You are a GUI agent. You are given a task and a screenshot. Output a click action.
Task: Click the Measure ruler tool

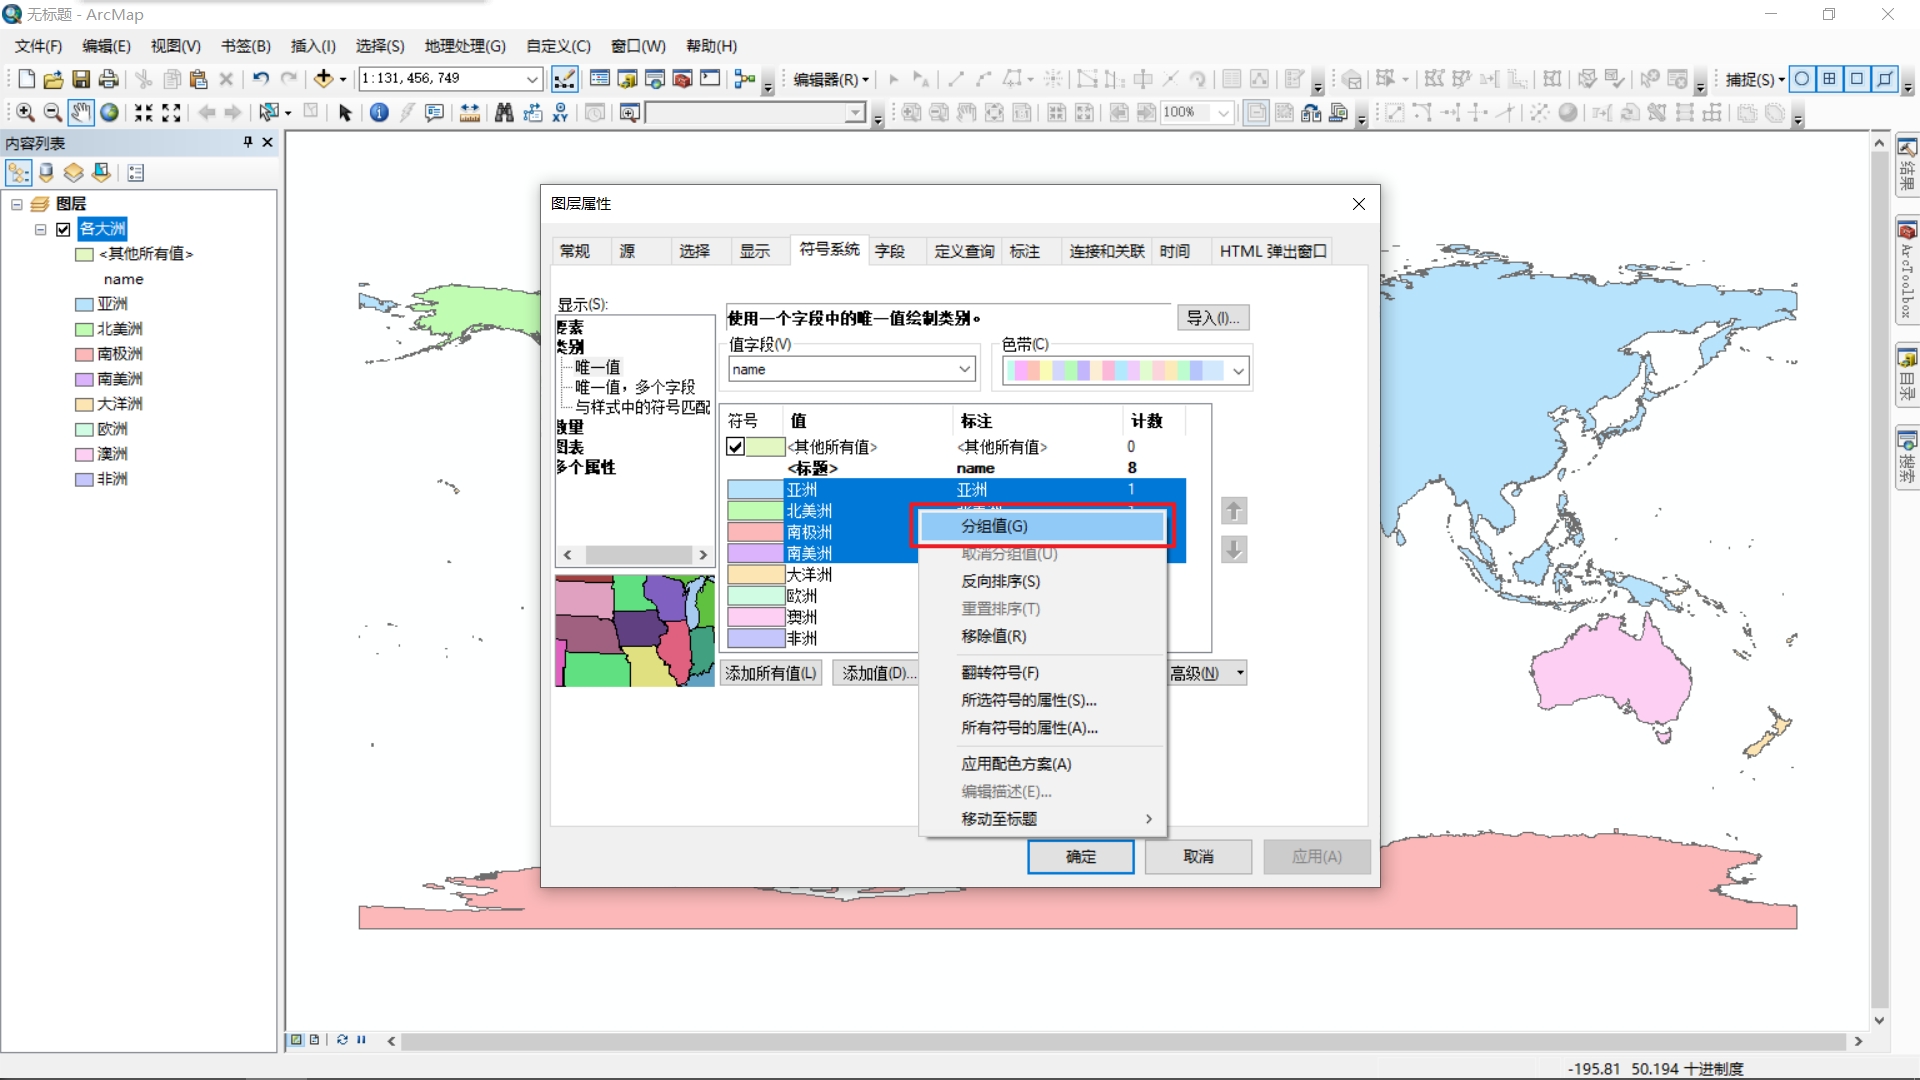(x=469, y=113)
